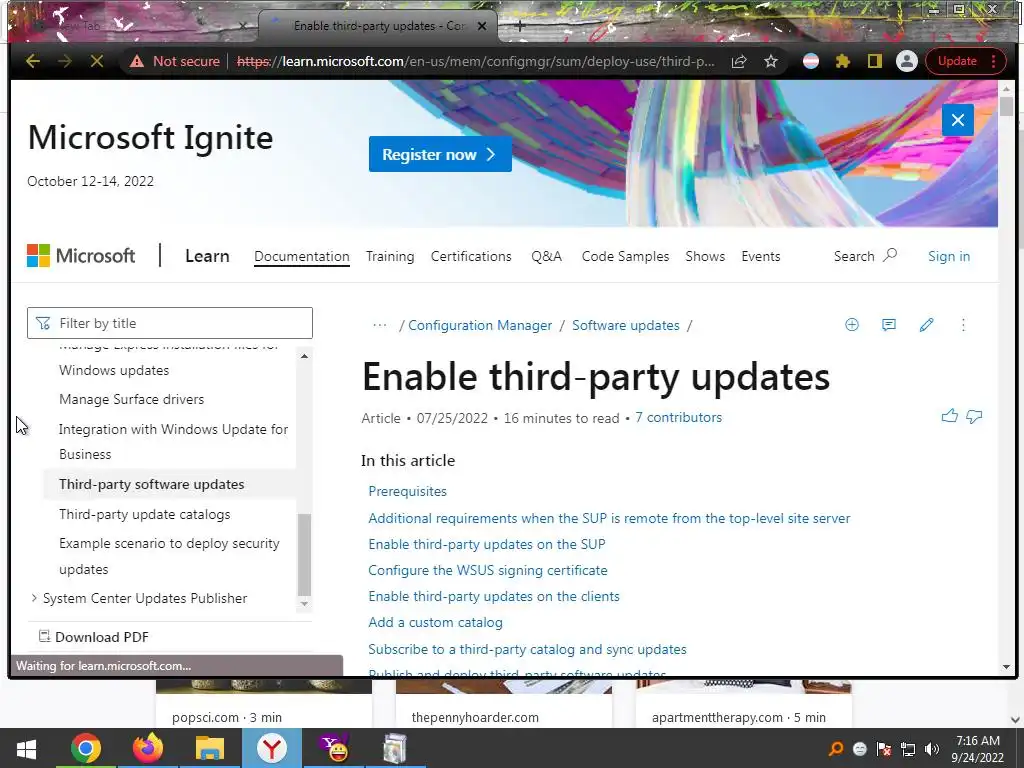Open File Explorer from the taskbar
Viewport: 1024px width, 768px height.
(x=210, y=748)
